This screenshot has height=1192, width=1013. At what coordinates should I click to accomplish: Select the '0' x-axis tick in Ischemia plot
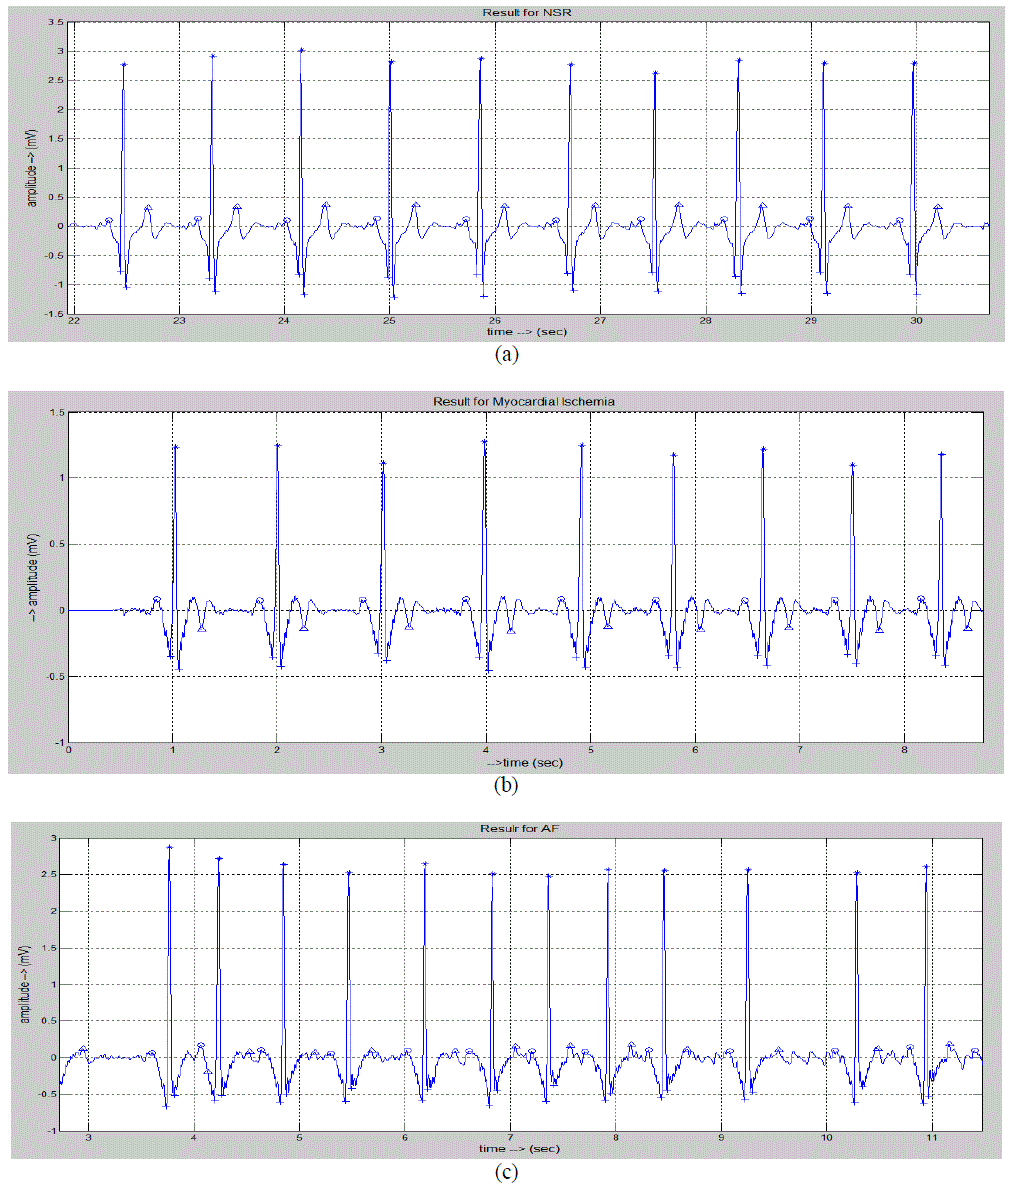(68, 750)
